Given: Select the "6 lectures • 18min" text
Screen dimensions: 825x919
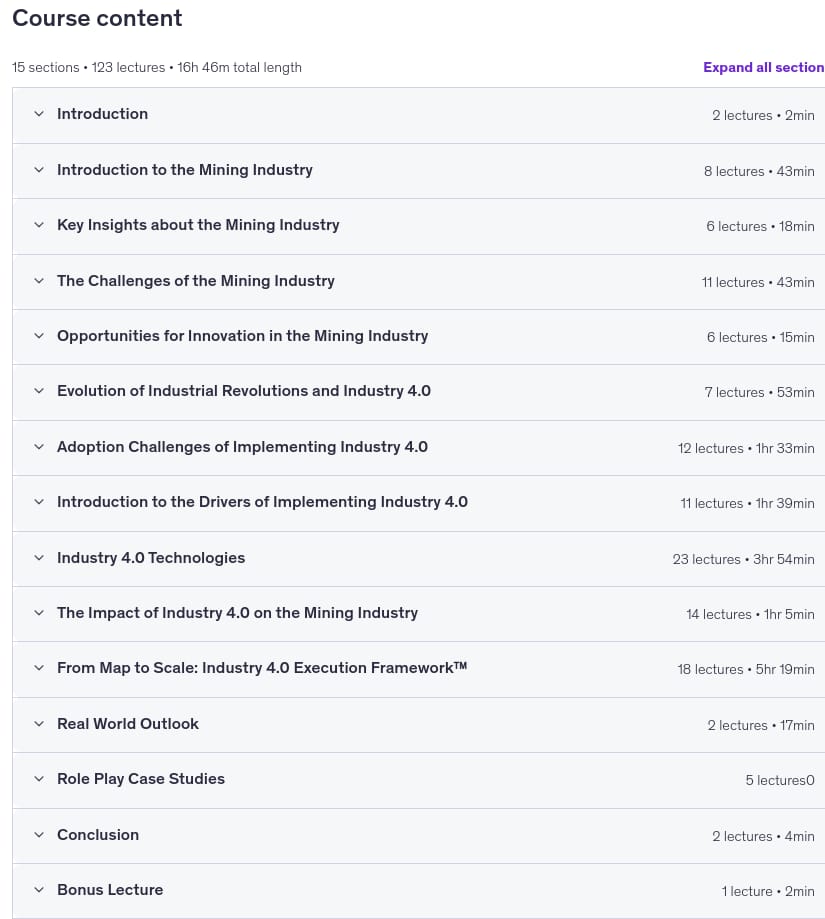Looking at the screenshot, I should 760,226.
